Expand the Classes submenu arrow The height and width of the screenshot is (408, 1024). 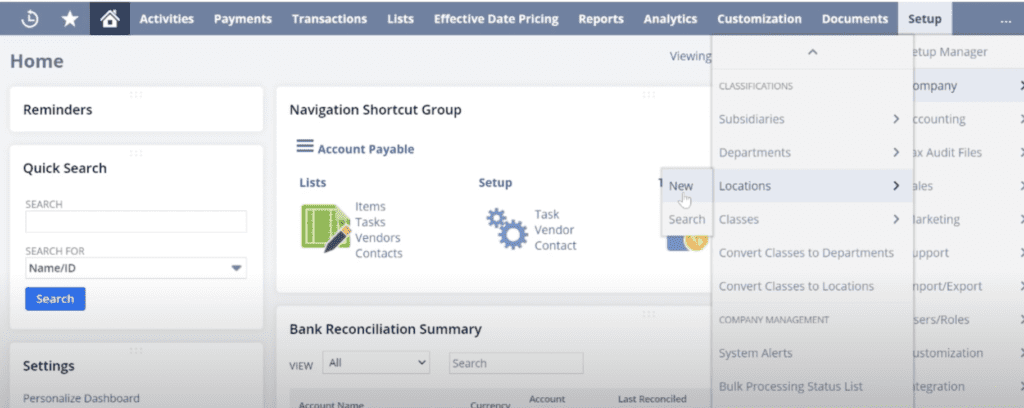(896, 219)
